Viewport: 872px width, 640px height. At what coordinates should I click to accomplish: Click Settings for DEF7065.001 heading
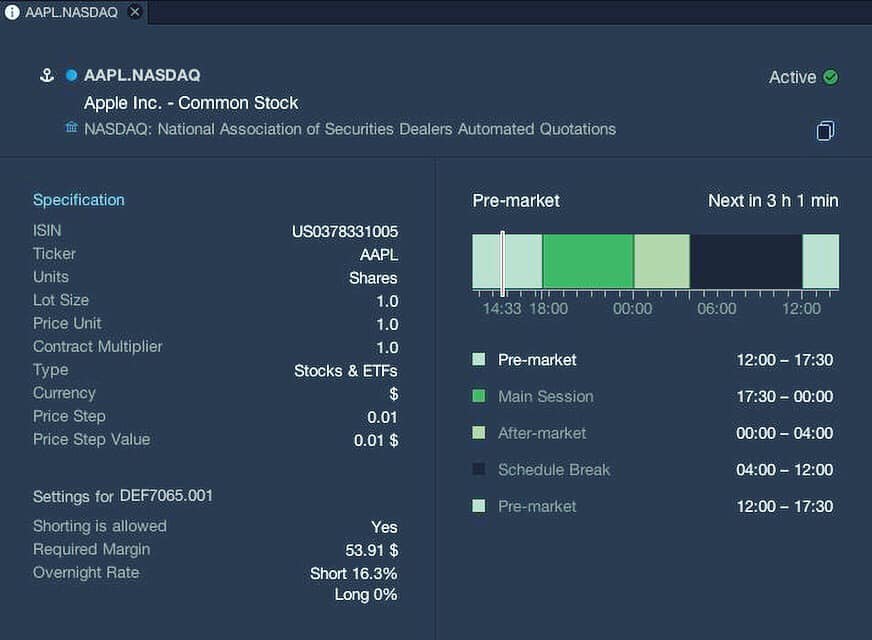pyautogui.click(x=122, y=496)
